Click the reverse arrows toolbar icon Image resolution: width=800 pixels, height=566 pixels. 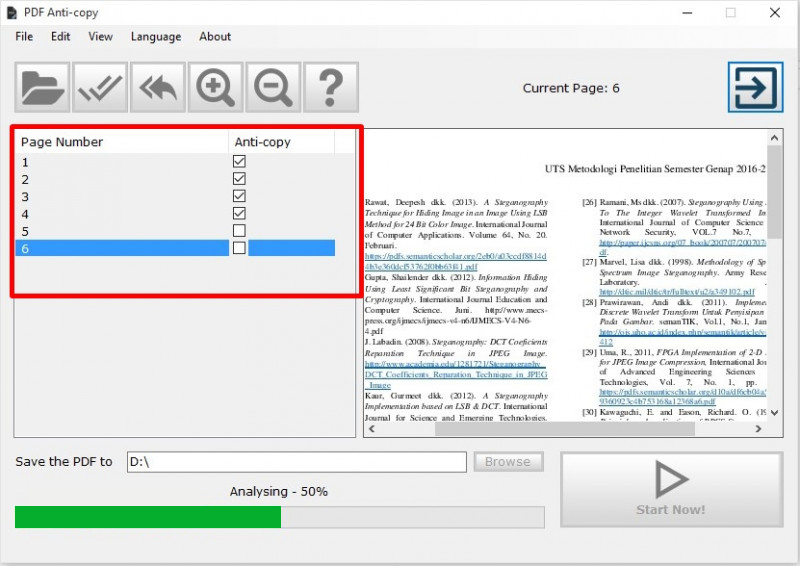157,87
